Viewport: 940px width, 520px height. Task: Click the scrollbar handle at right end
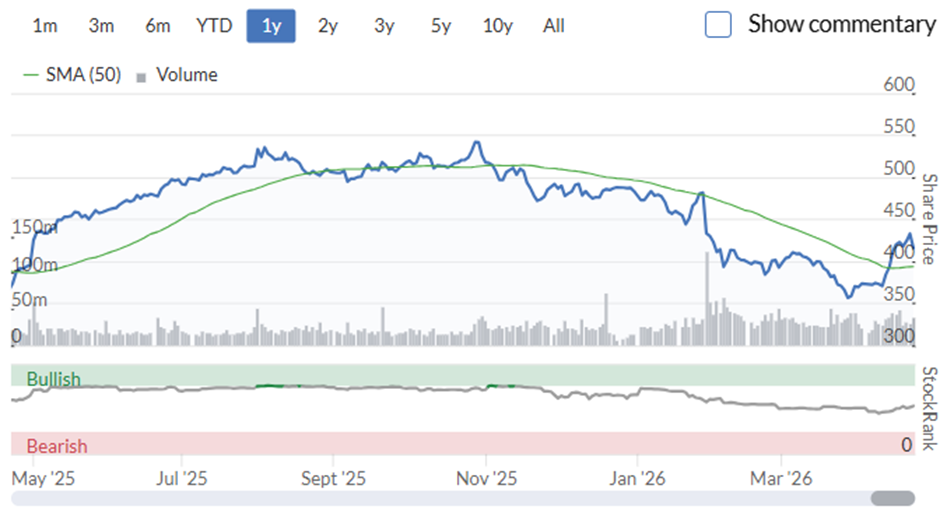[893, 498]
